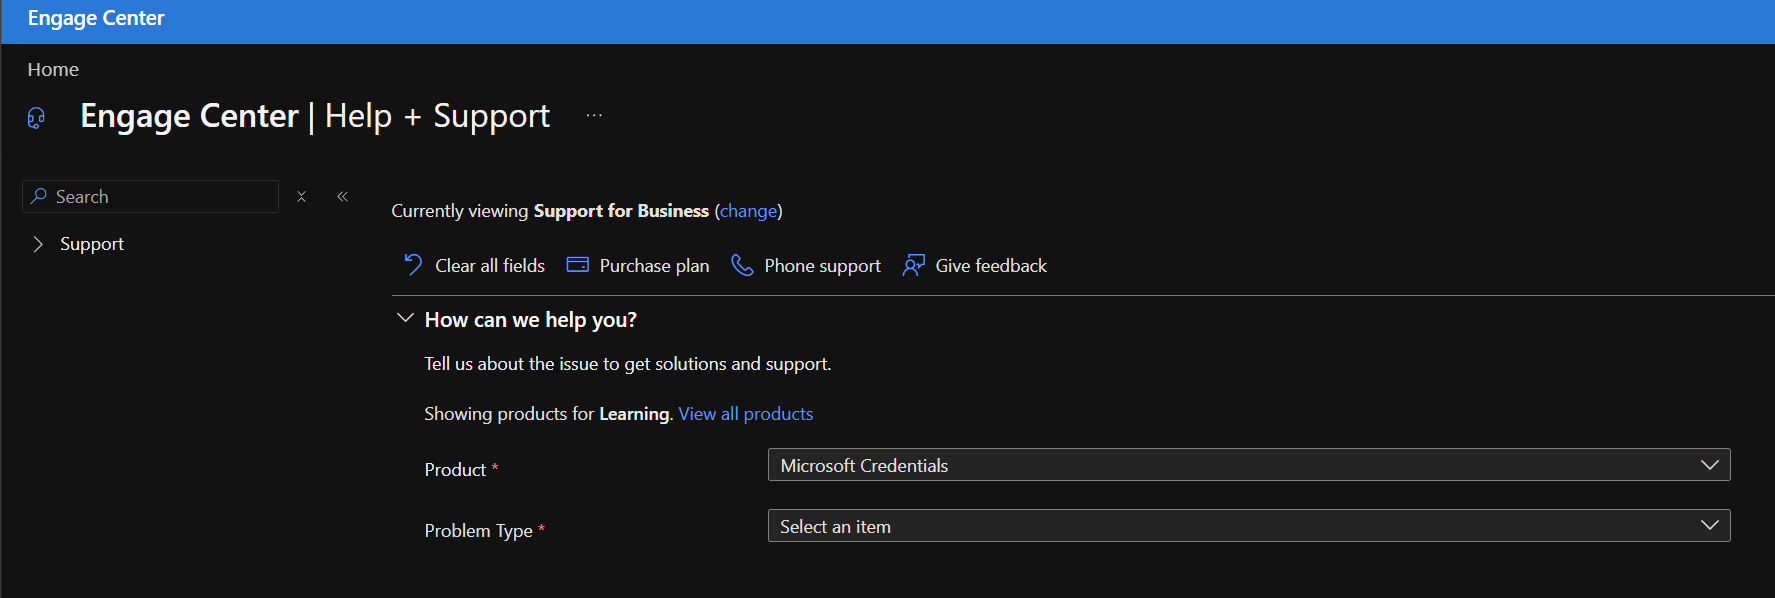
Task: Click the change support plan link
Action: [748, 211]
